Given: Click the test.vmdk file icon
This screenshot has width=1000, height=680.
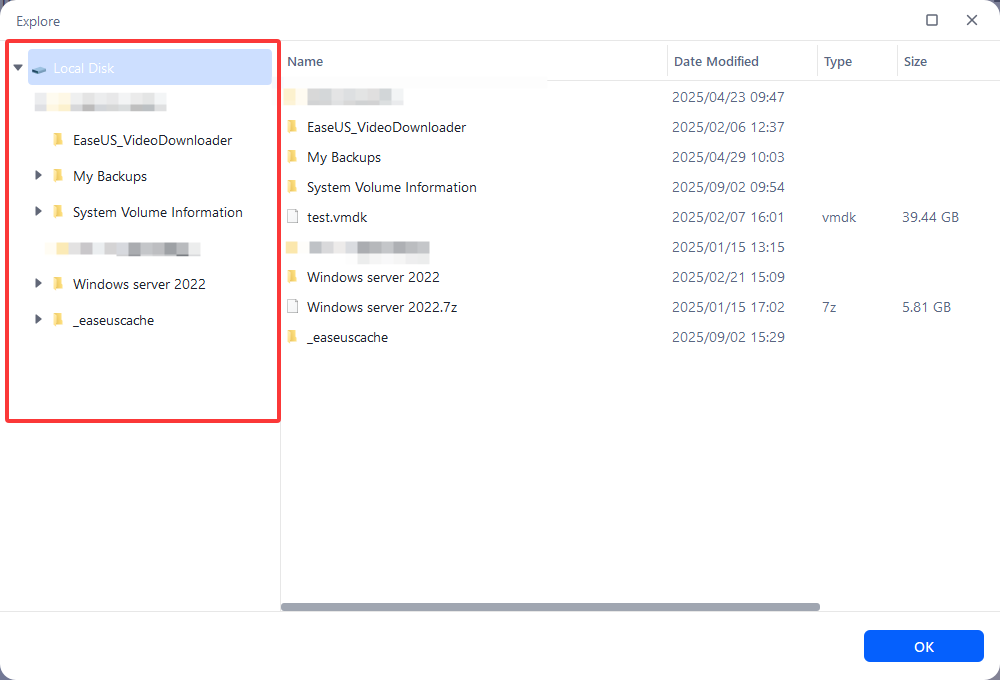Looking at the screenshot, I should click(x=292, y=217).
